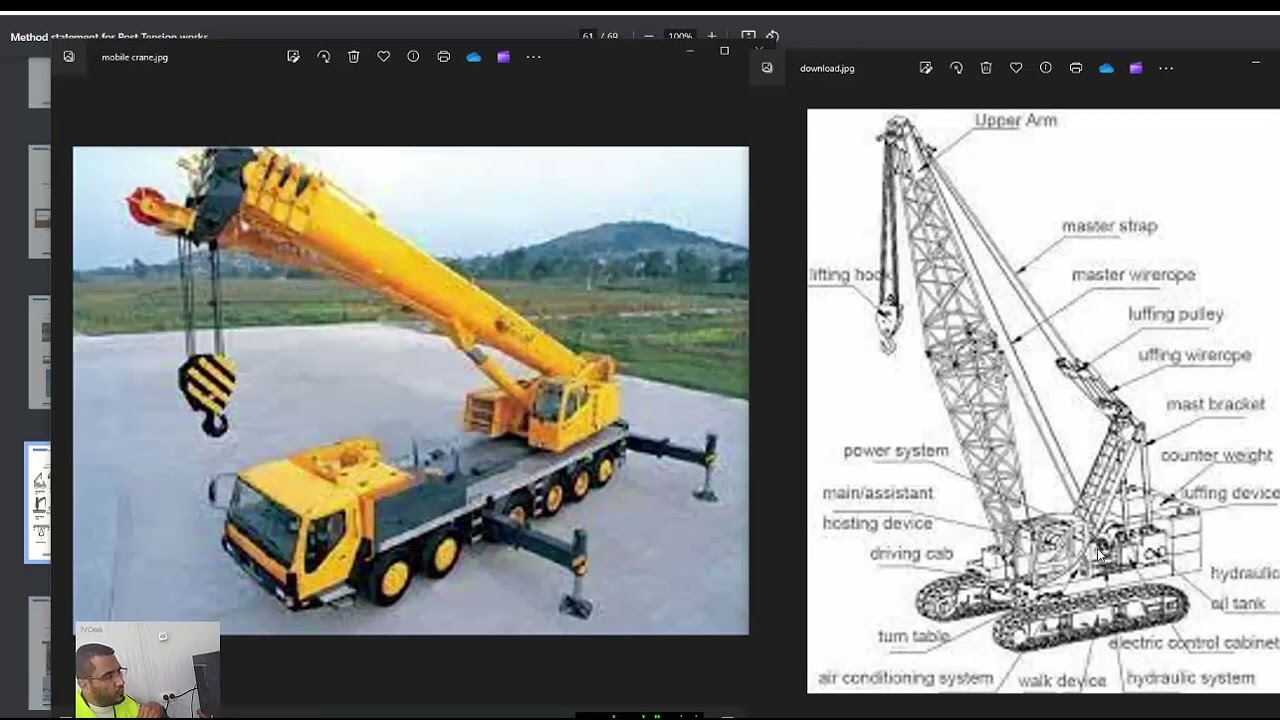Minimize the mobile crane.jpg window
The image size is (1280, 720).
tap(690, 50)
